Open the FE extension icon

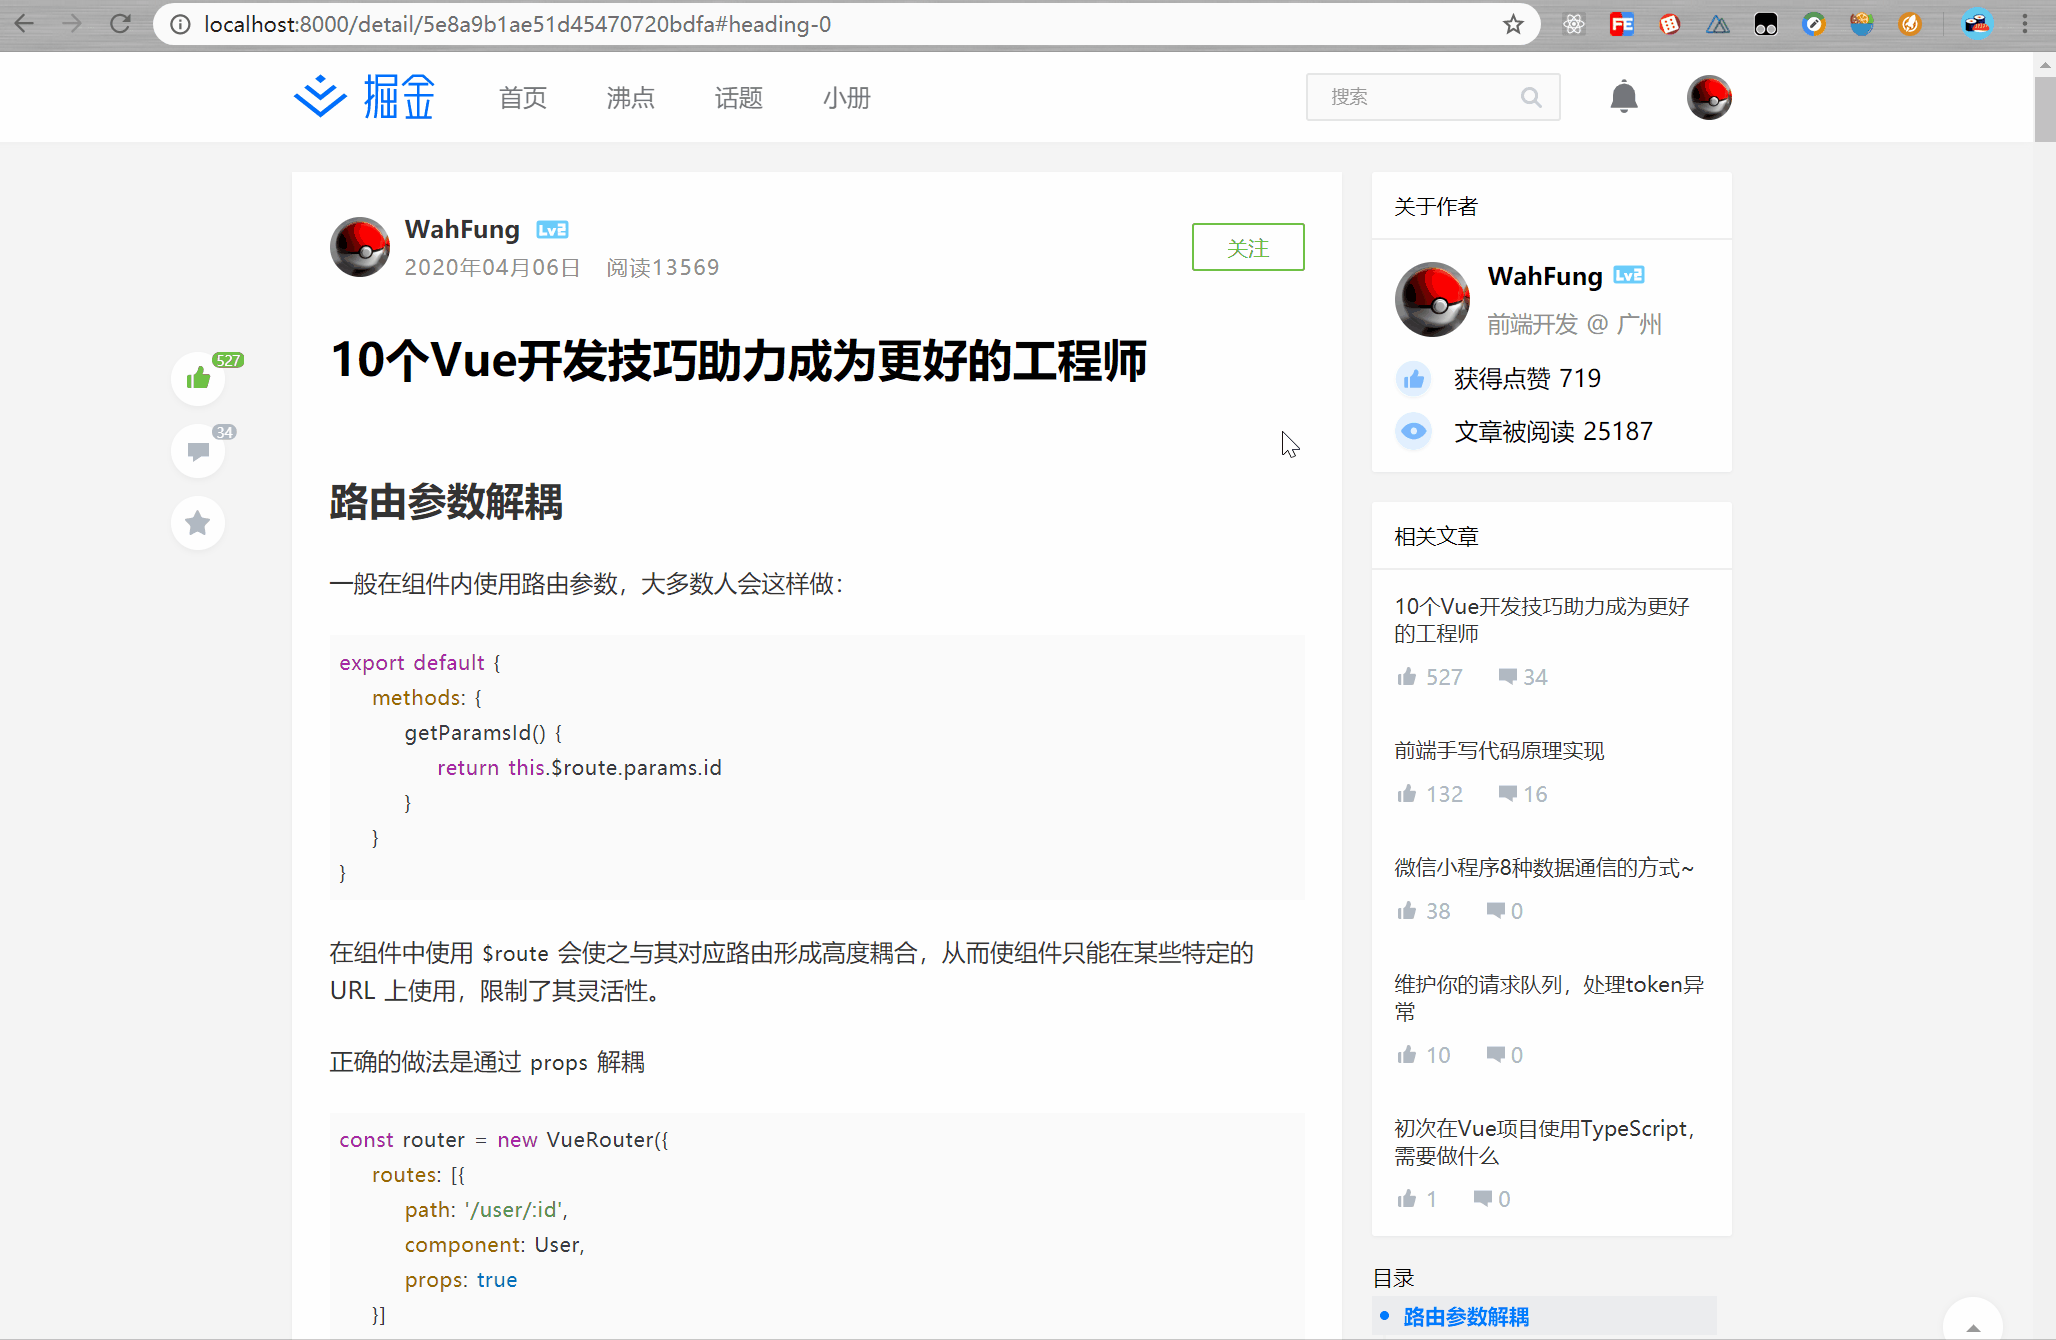click(1622, 24)
